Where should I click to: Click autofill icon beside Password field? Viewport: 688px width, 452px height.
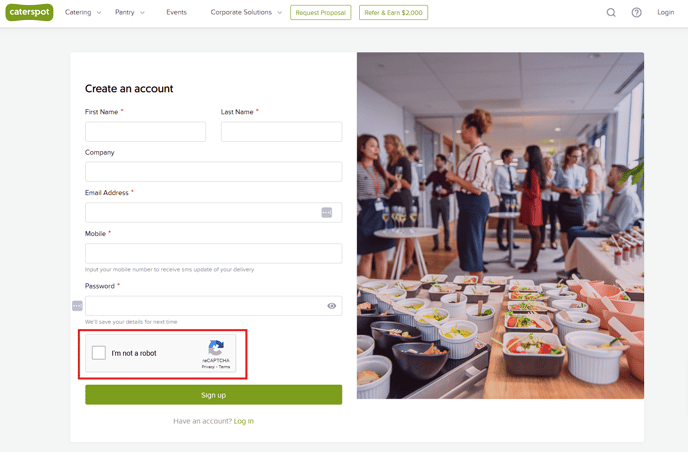[x=77, y=305]
